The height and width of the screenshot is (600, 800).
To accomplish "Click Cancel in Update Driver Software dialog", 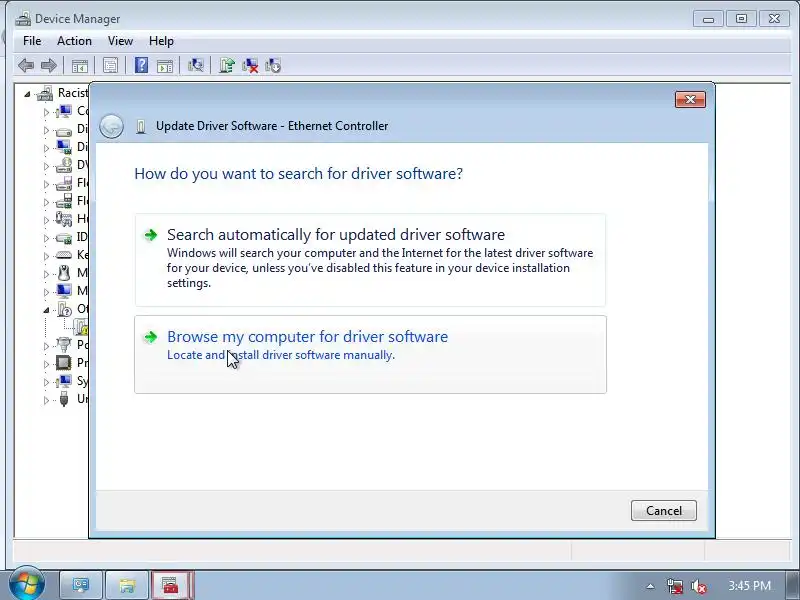I will click(x=664, y=511).
